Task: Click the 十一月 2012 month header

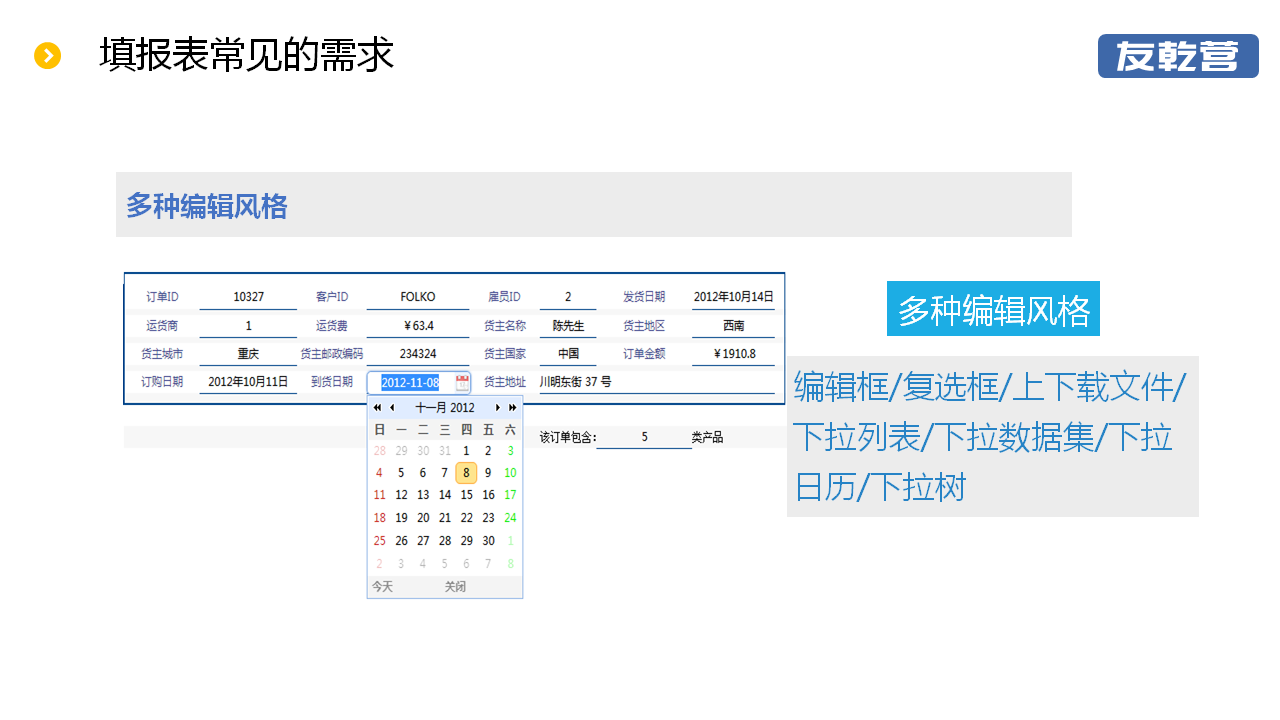Action: pos(445,408)
